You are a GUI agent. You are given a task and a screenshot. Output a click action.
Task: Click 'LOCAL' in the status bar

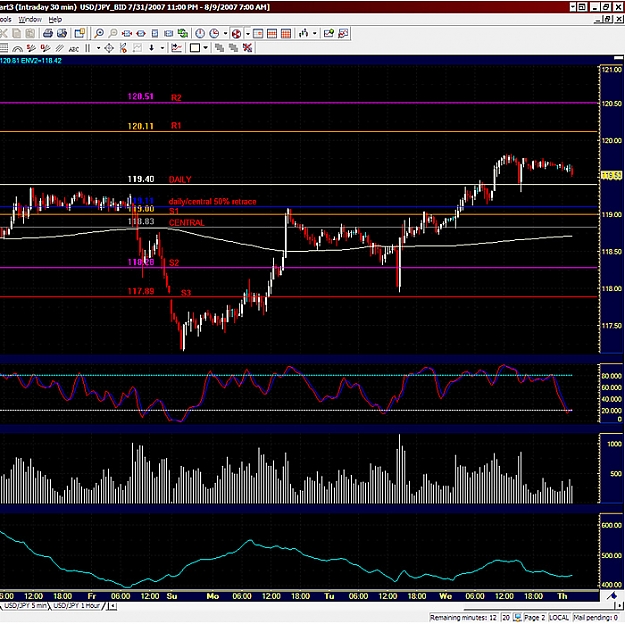point(559,618)
